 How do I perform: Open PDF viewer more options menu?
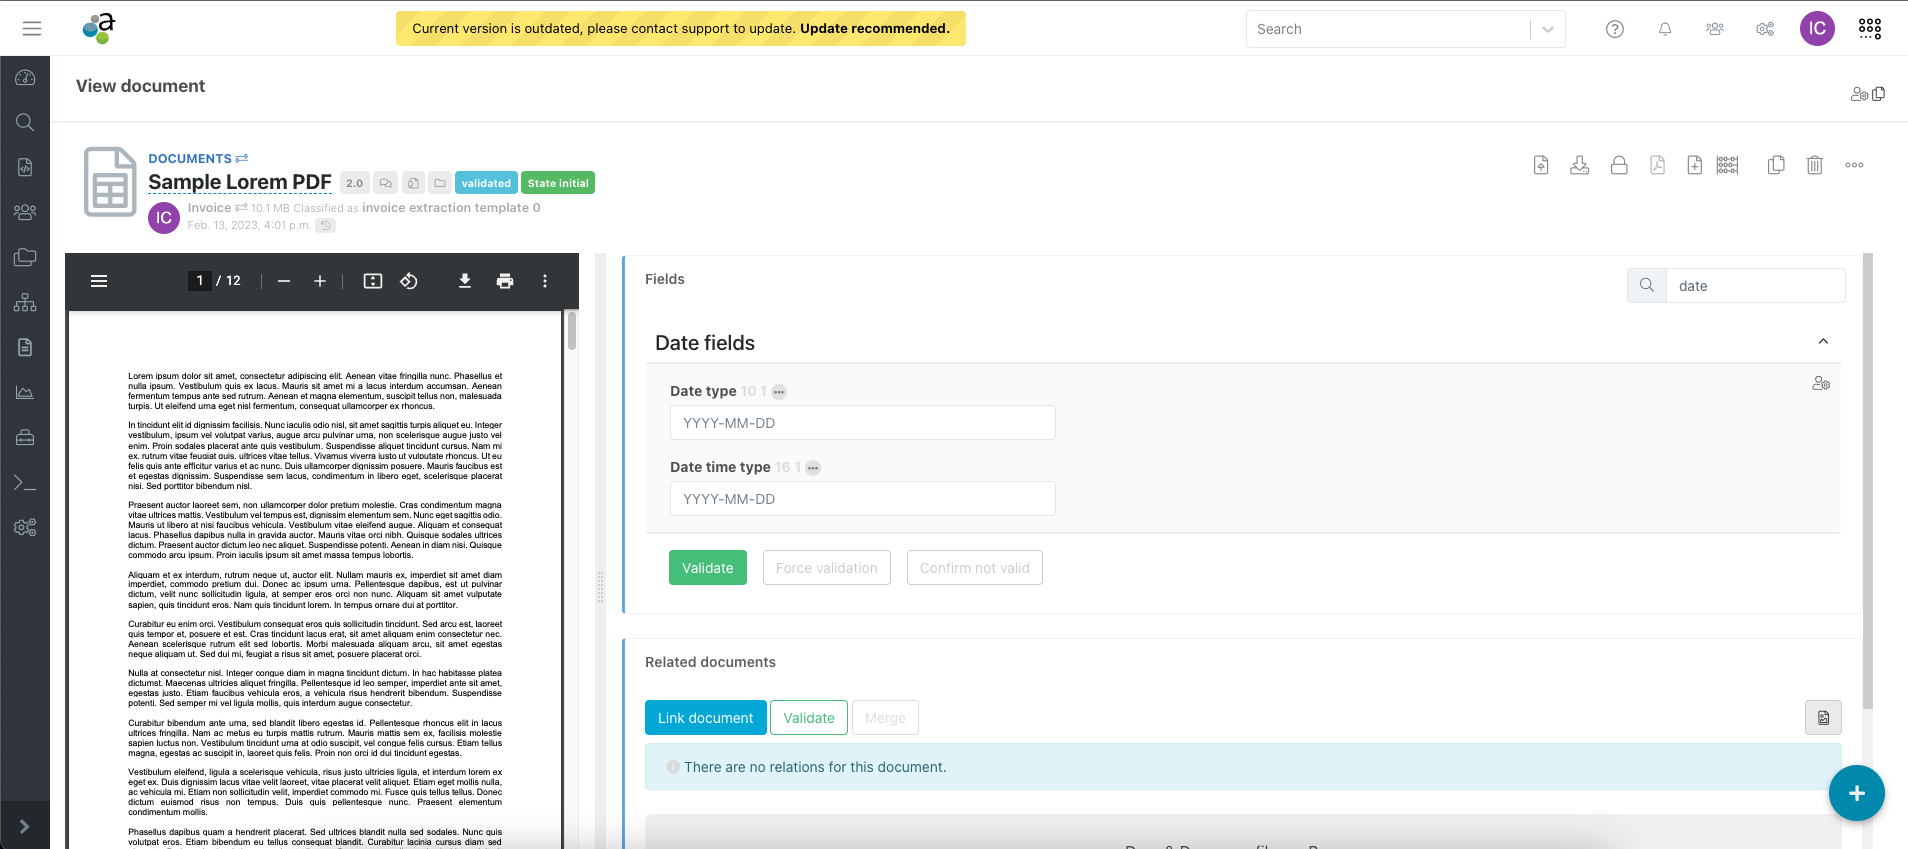(545, 281)
